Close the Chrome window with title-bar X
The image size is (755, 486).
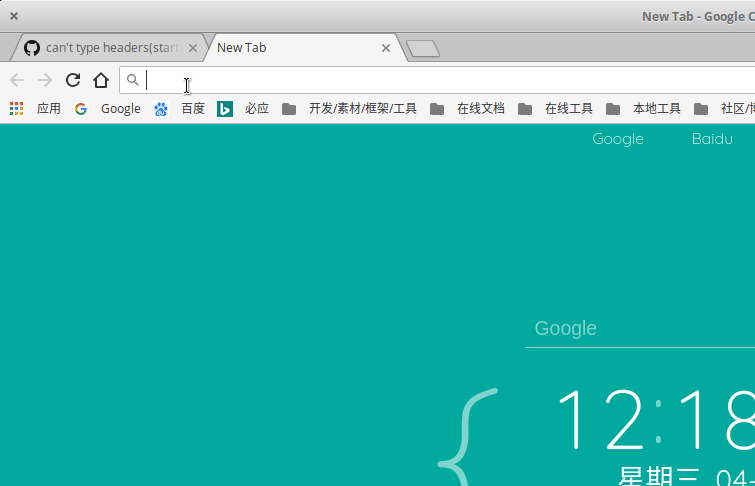click(14, 16)
